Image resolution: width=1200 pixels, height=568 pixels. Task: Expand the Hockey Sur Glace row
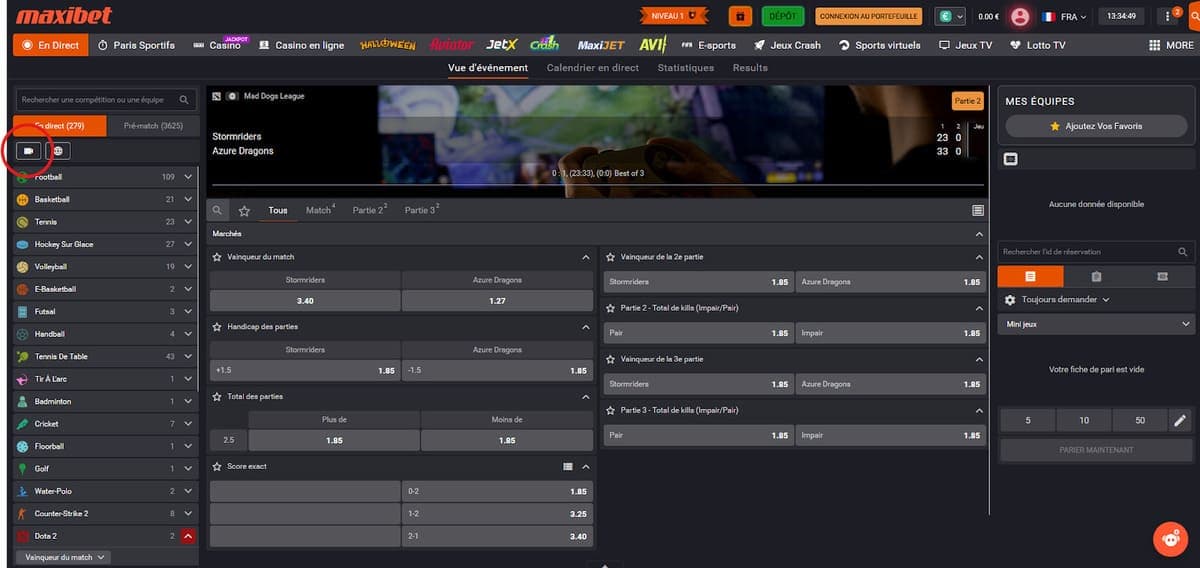pos(107,244)
